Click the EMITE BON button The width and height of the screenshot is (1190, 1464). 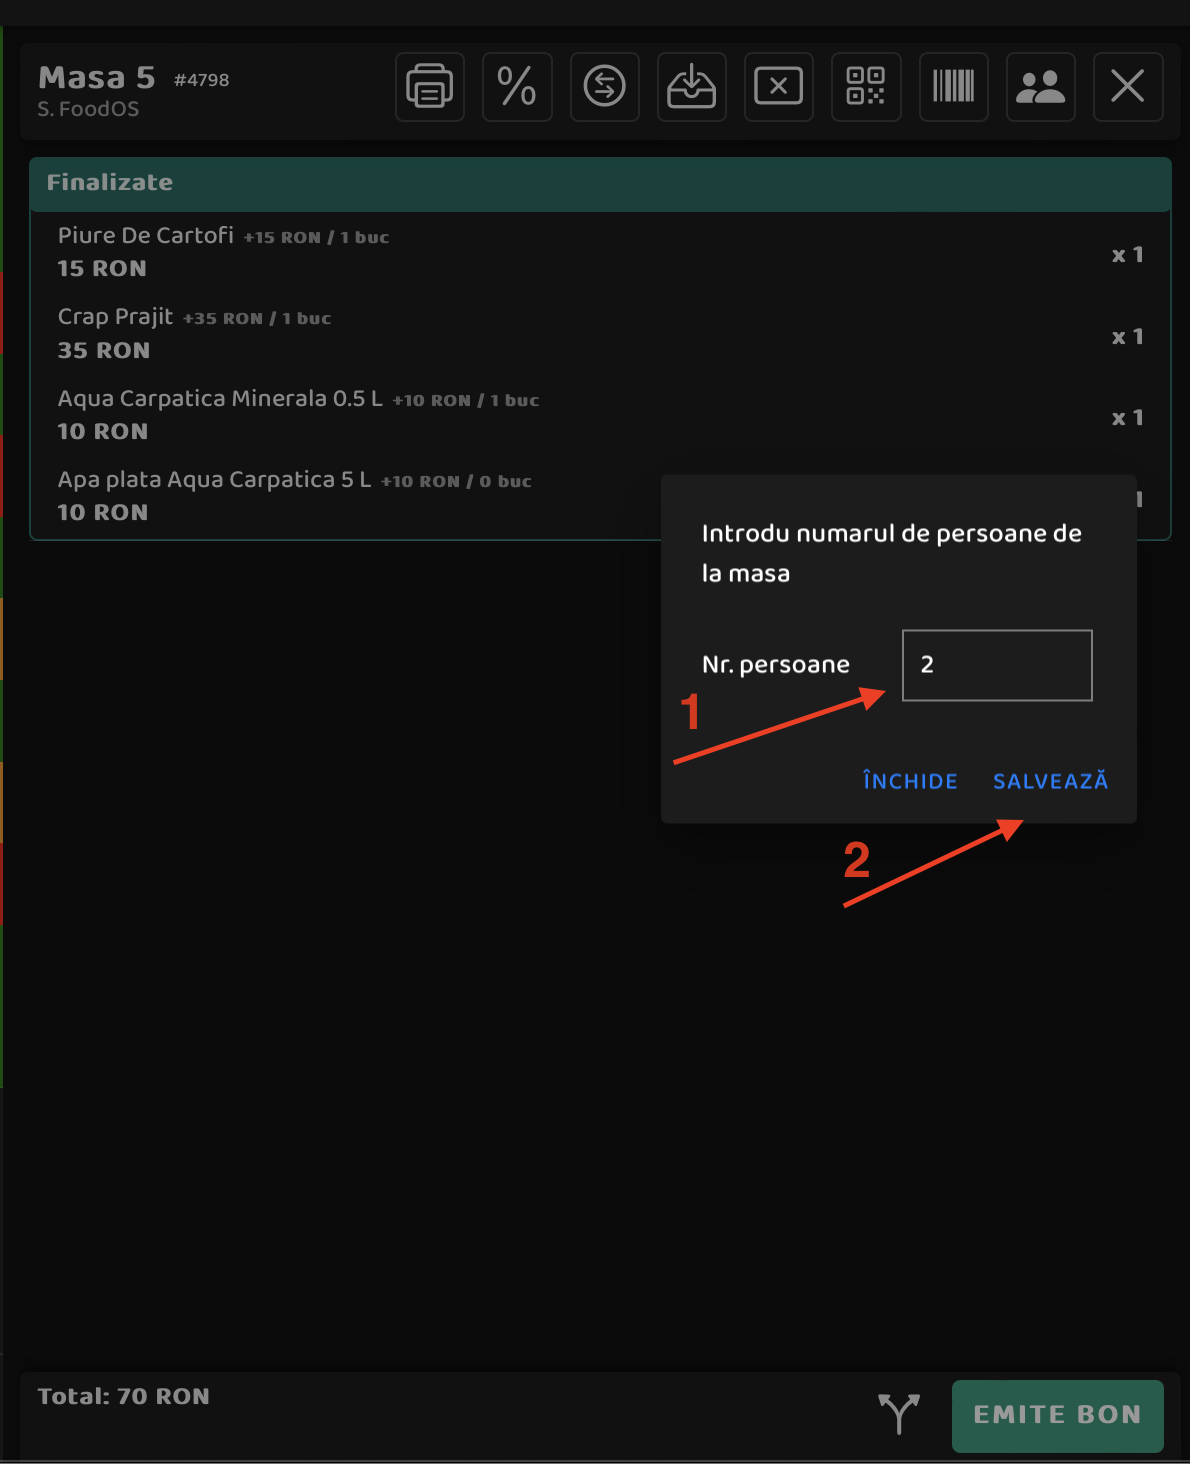(1058, 1415)
